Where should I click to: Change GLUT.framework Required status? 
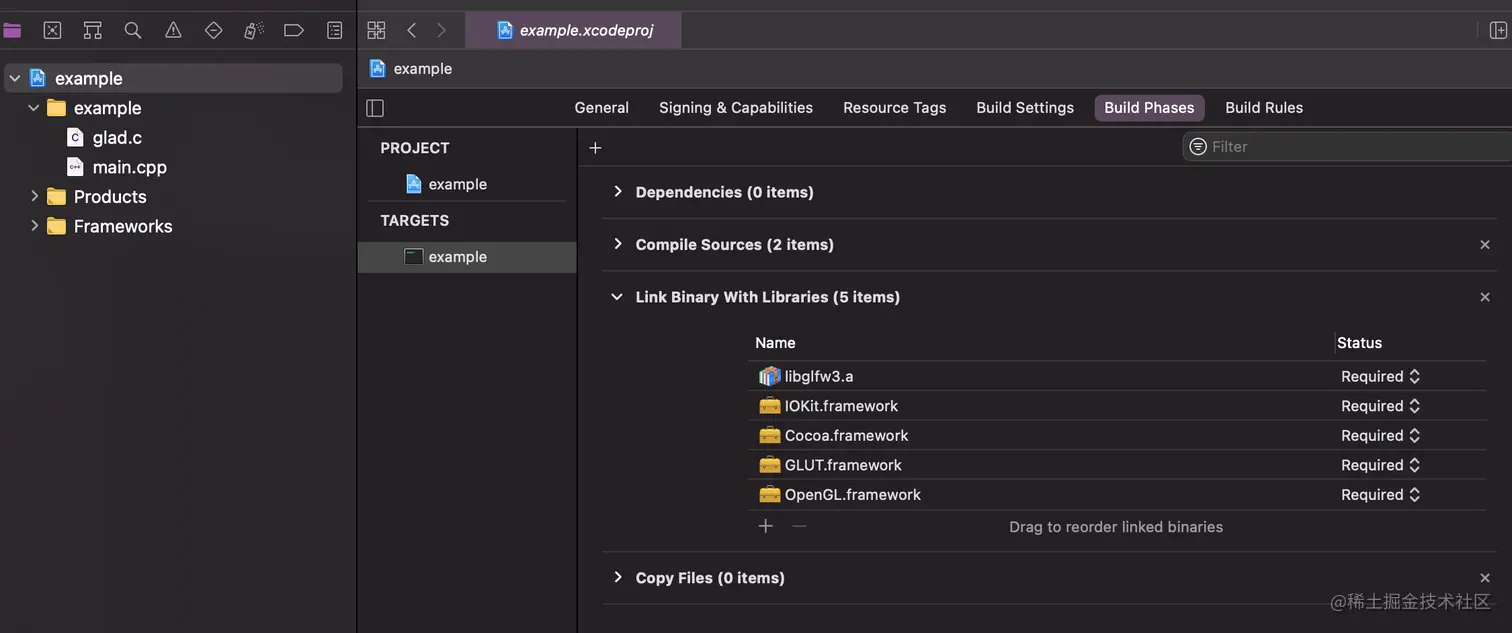pos(1380,465)
